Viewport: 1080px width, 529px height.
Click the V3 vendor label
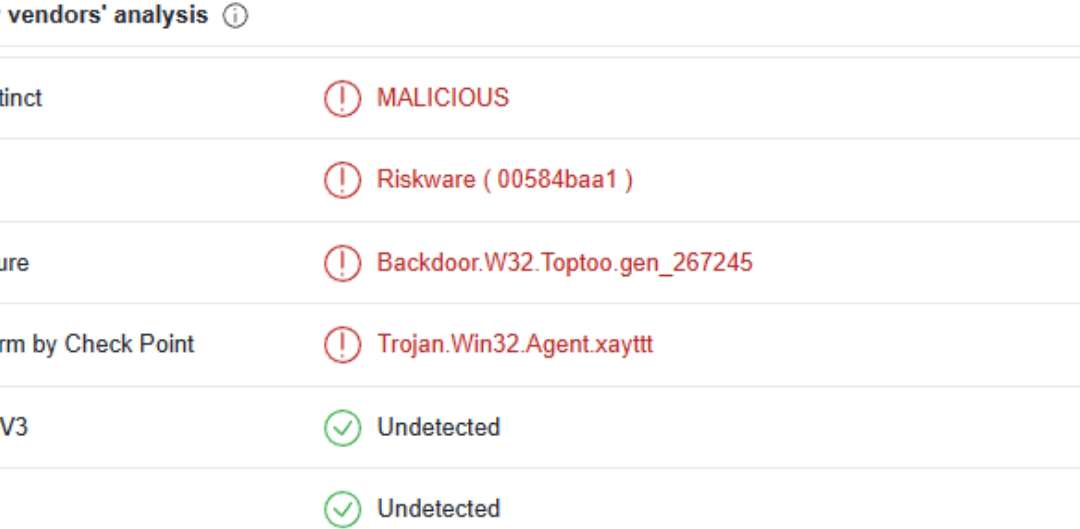[x=14, y=428]
